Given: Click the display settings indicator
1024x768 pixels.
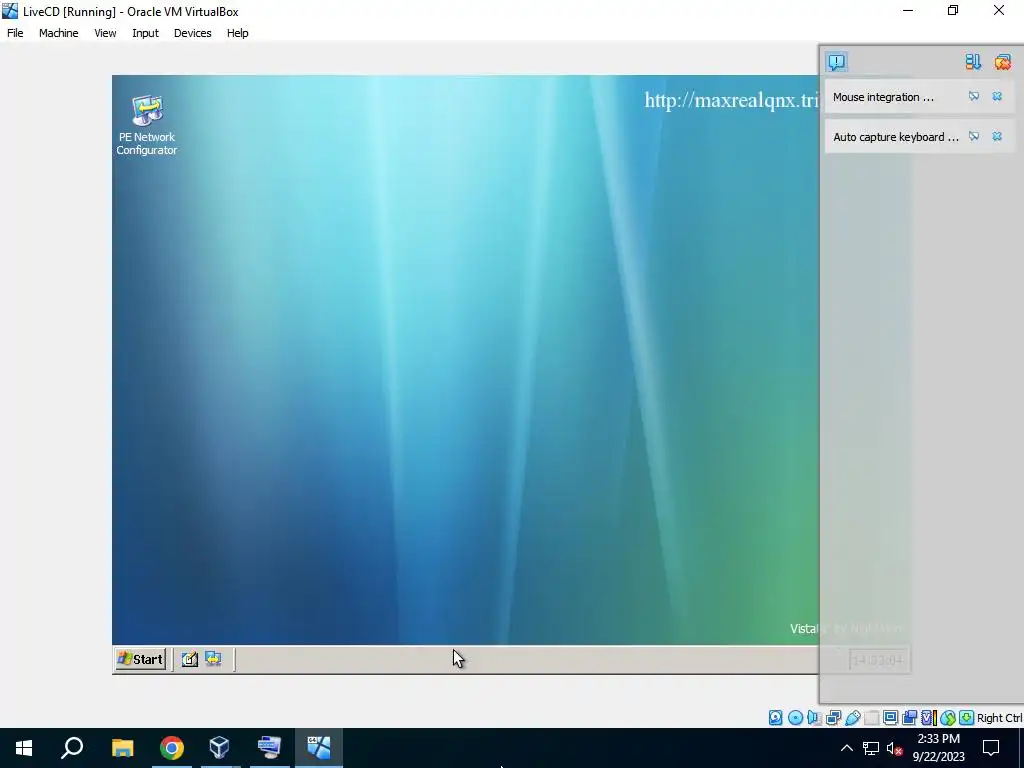Looking at the screenshot, I should coord(890,718).
